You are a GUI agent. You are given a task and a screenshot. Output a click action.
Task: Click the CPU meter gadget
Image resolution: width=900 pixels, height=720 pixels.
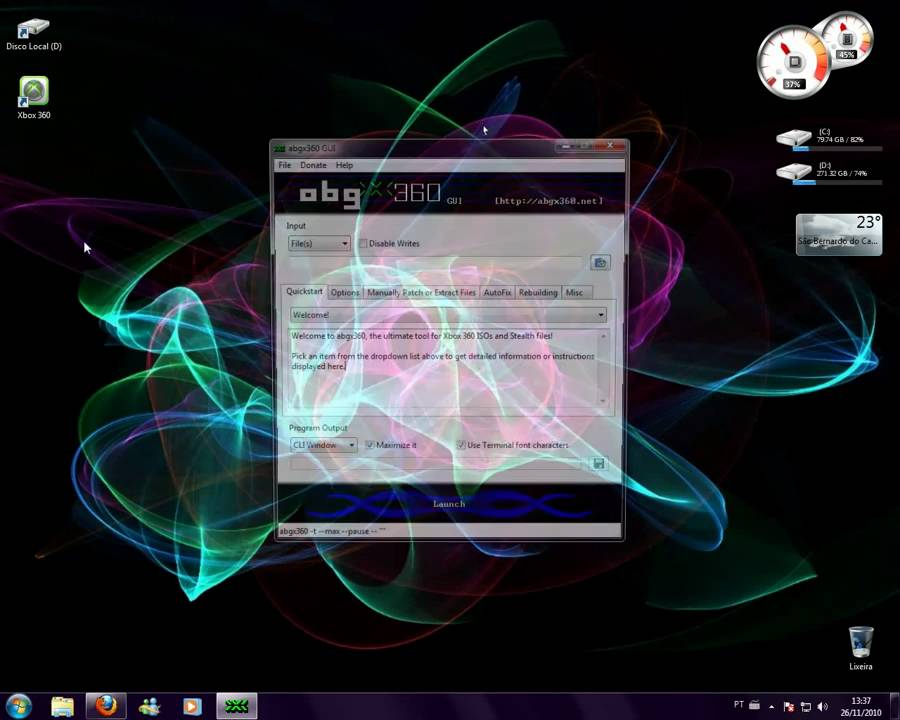tap(793, 62)
